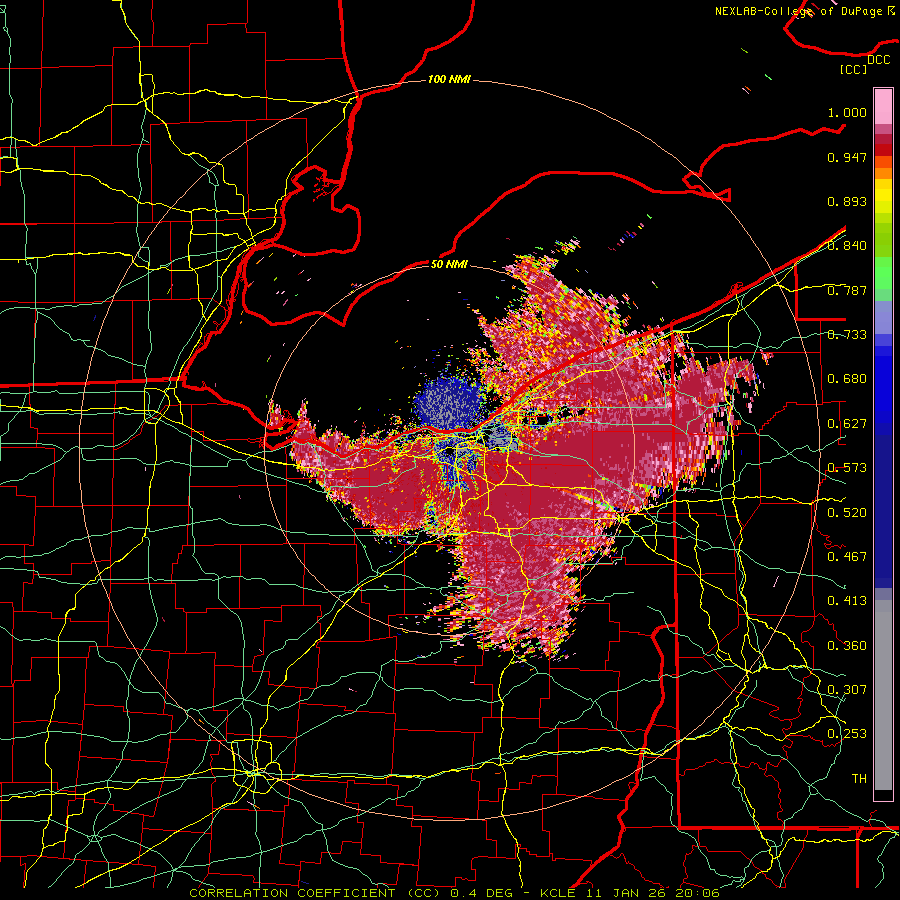Screen dimensions: 900x900
Task: Select the 0.627 scale value
Action: 847,424
